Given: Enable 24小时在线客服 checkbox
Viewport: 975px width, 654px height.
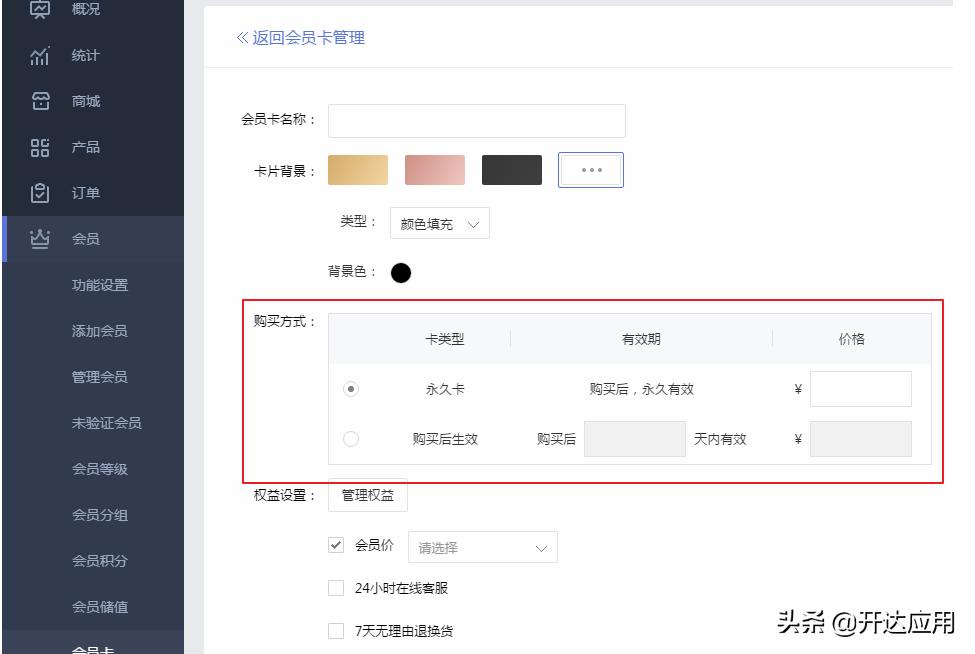Looking at the screenshot, I should click(336, 588).
